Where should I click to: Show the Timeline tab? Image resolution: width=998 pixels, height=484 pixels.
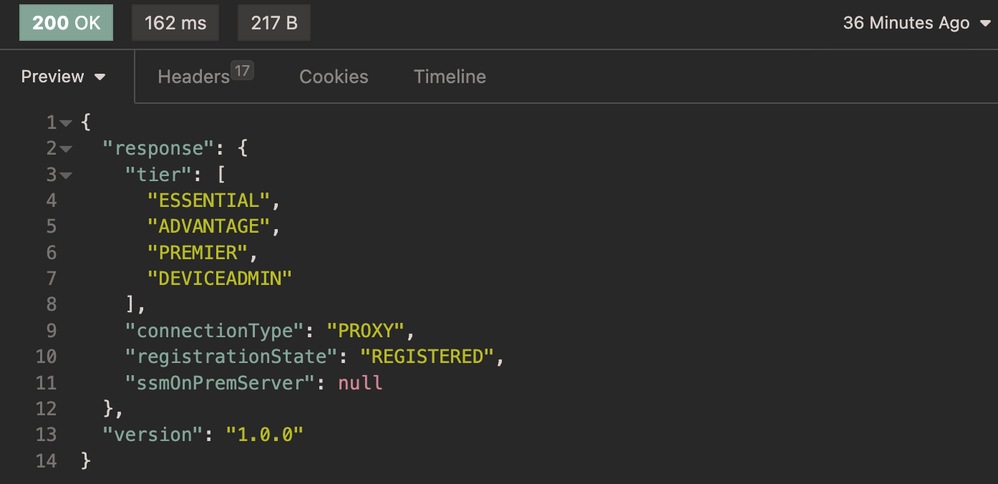click(450, 77)
